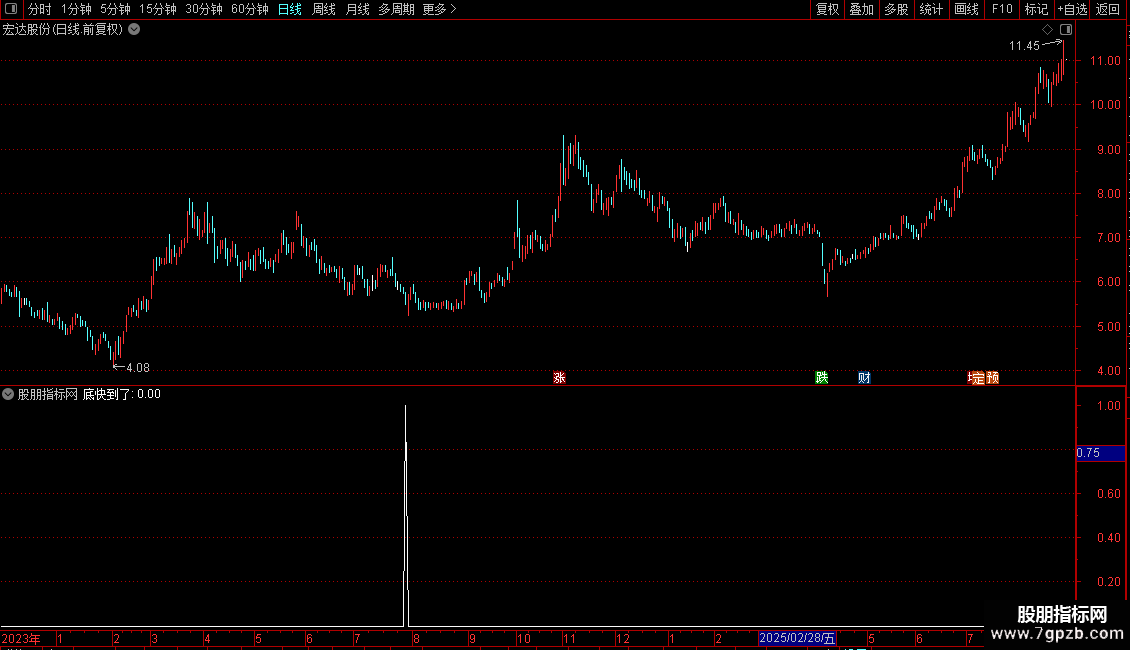Click the 复权 adjustment button

(827, 9)
